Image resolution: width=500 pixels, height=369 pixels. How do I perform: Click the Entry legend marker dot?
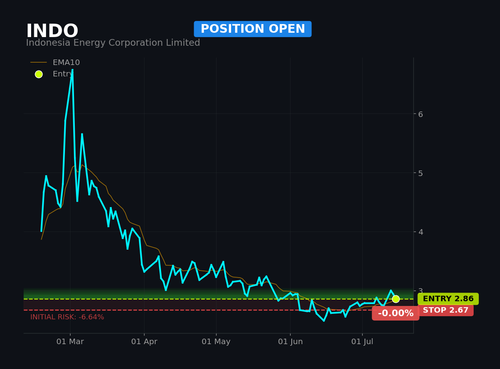click(39, 74)
